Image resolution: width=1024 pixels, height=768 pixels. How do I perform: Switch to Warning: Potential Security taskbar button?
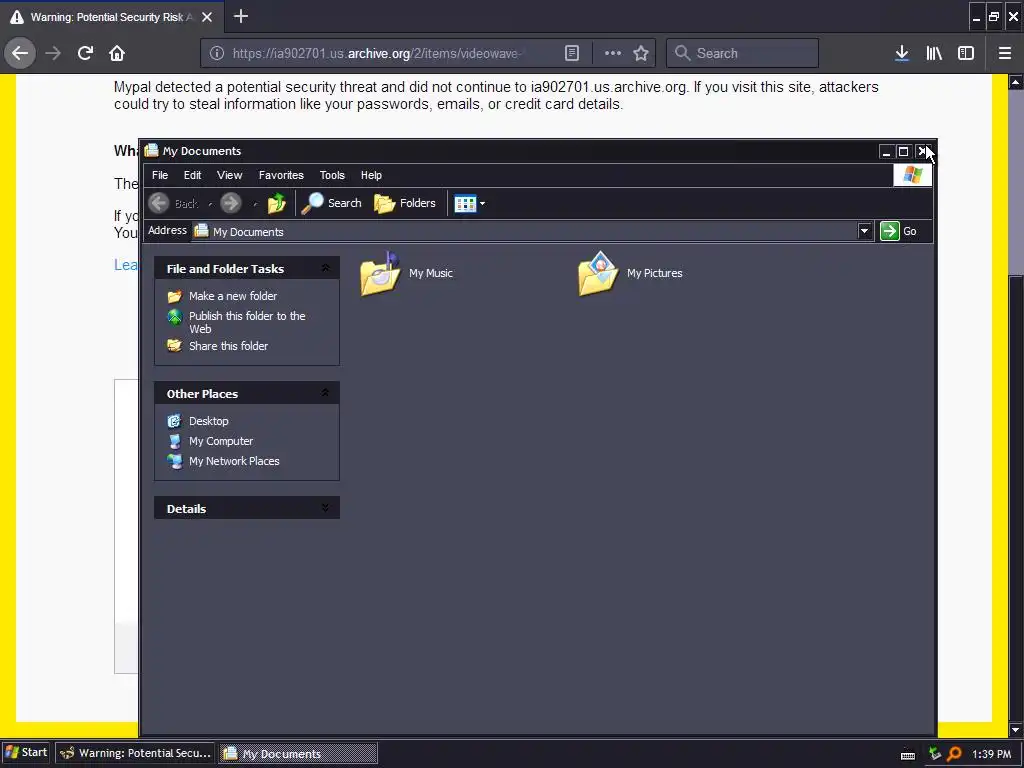coord(135,753)
